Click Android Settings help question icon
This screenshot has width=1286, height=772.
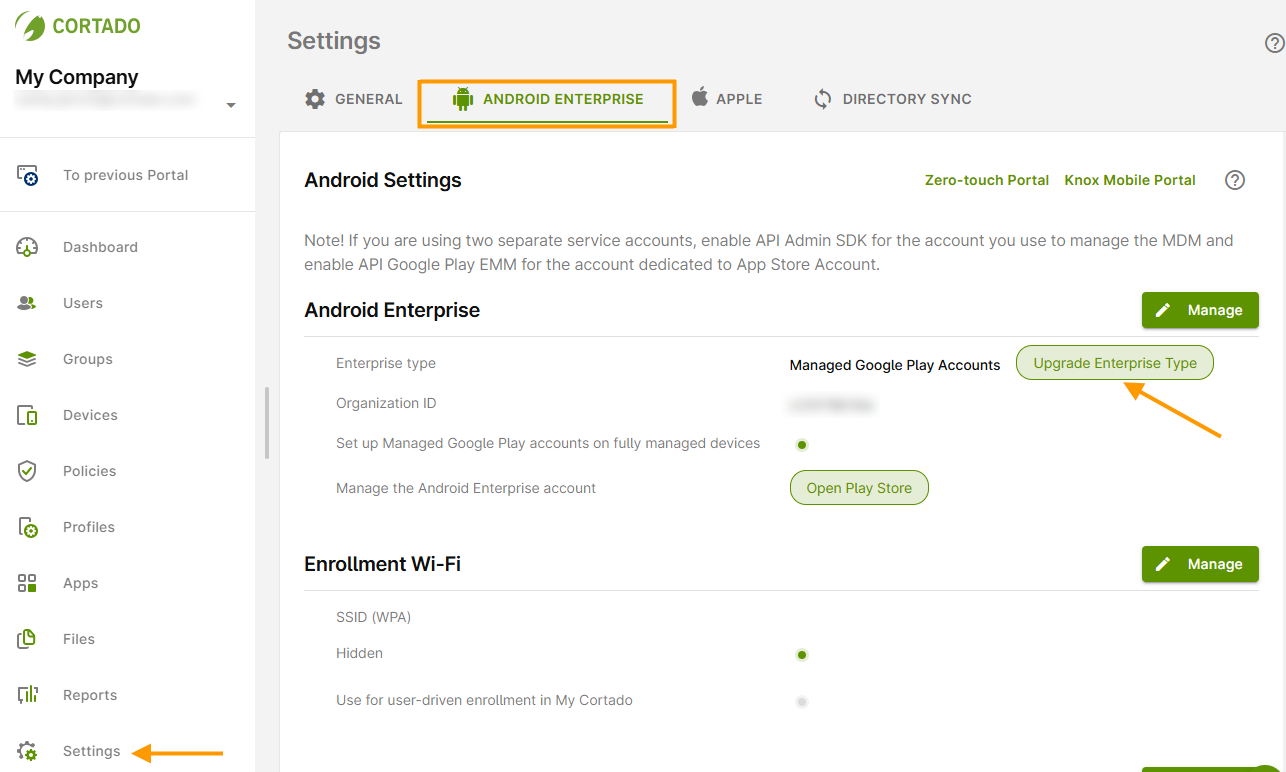coord(1235,180)
